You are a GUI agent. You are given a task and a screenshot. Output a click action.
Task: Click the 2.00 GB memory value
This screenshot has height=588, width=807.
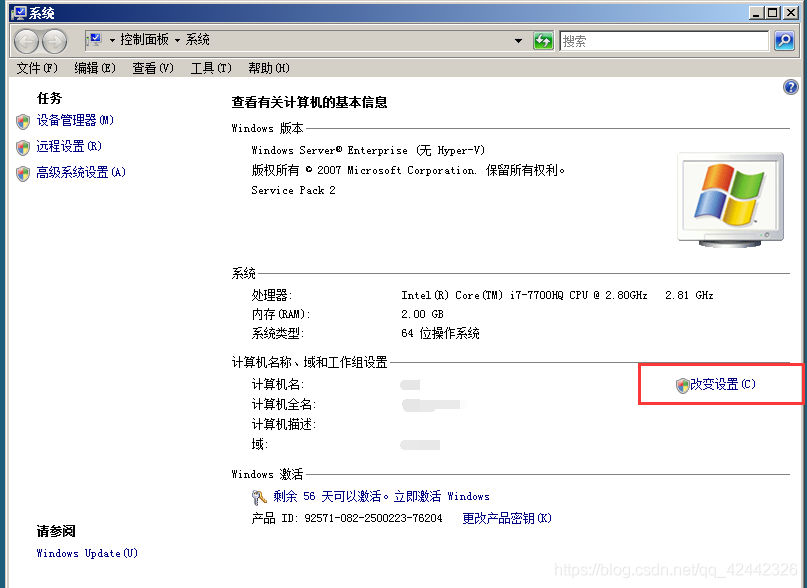[x=422, y=314]
